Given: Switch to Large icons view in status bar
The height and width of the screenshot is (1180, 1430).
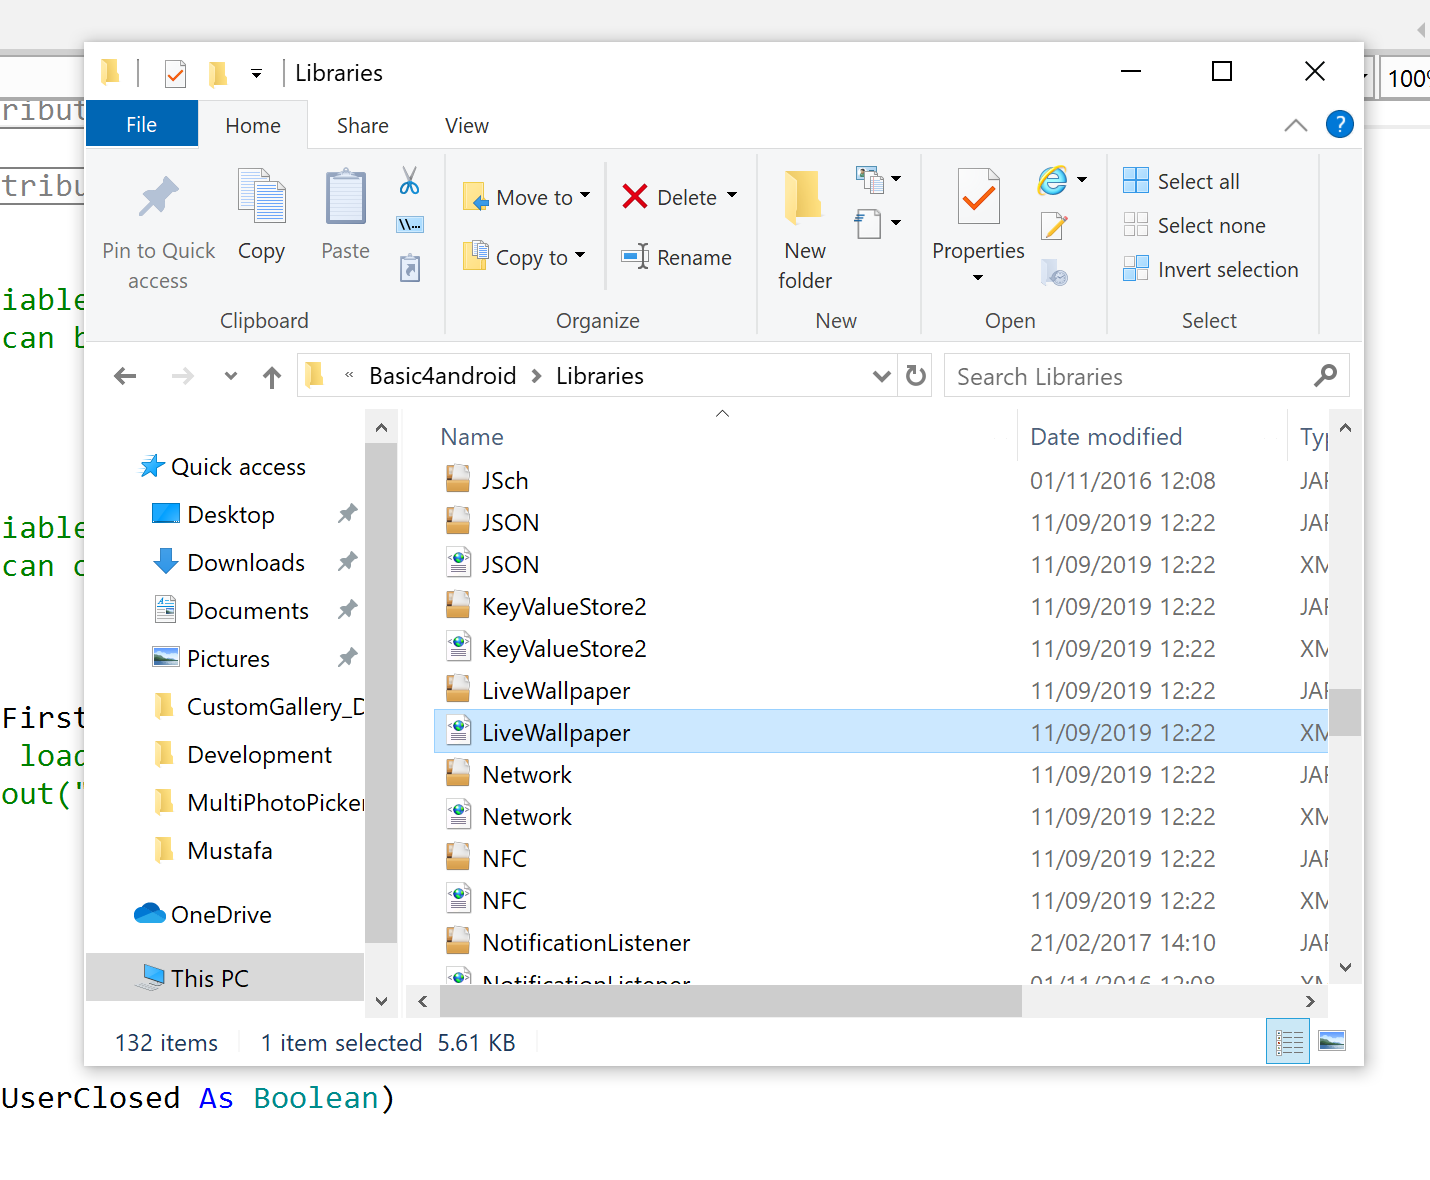Looking at the screenshot, I should point(1332,1042).
